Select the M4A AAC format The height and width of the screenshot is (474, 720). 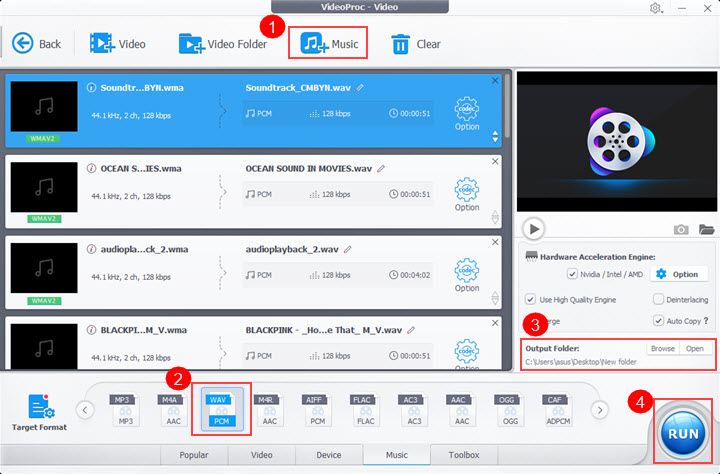coord(171,410)
